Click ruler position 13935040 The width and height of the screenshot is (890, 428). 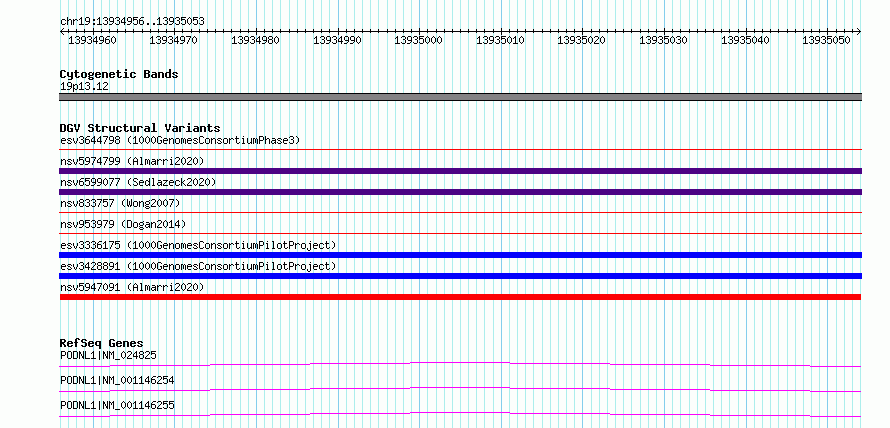point(745,40)
